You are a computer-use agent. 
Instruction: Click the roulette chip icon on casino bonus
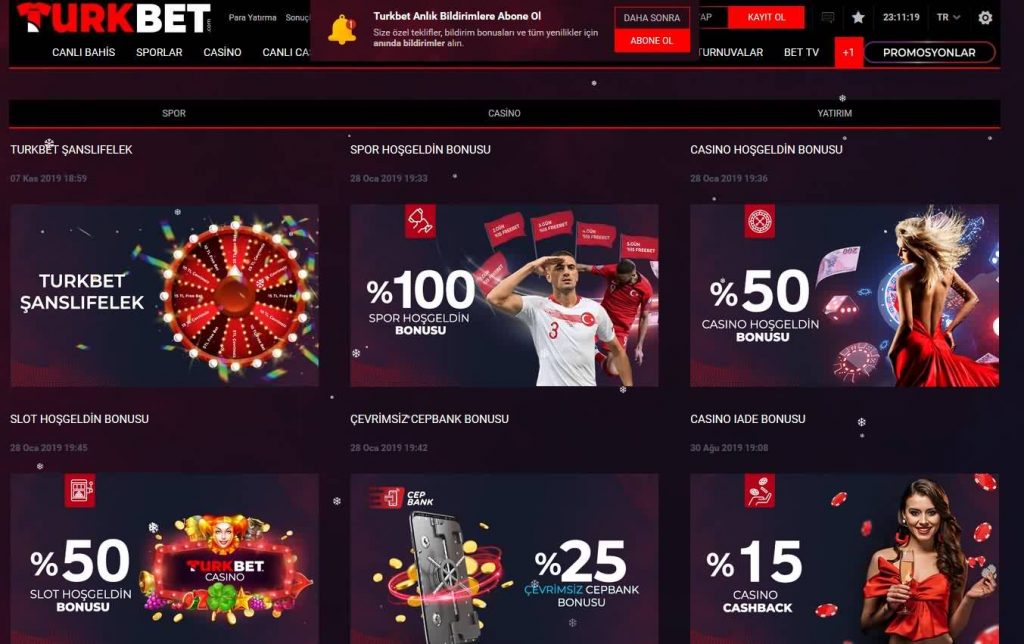(x=760, y=221)
